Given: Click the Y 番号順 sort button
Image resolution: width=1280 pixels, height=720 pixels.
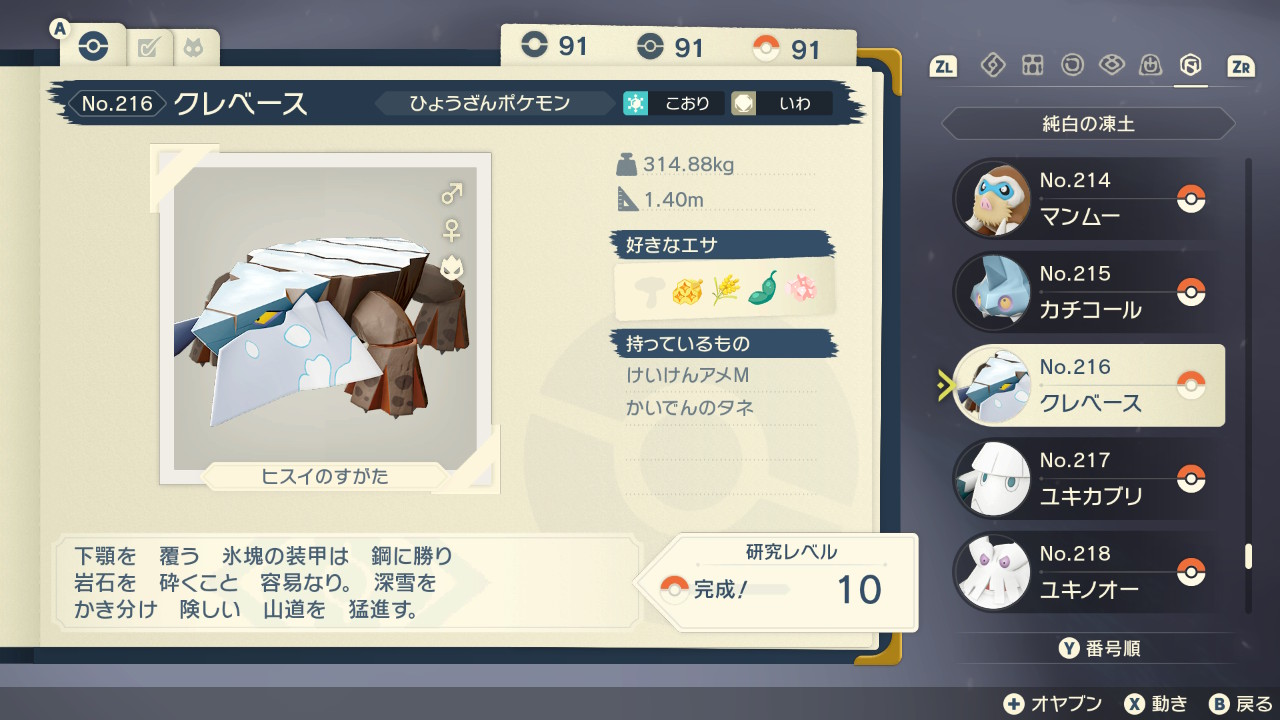Looking at the screenshot, I should 1099,649.
